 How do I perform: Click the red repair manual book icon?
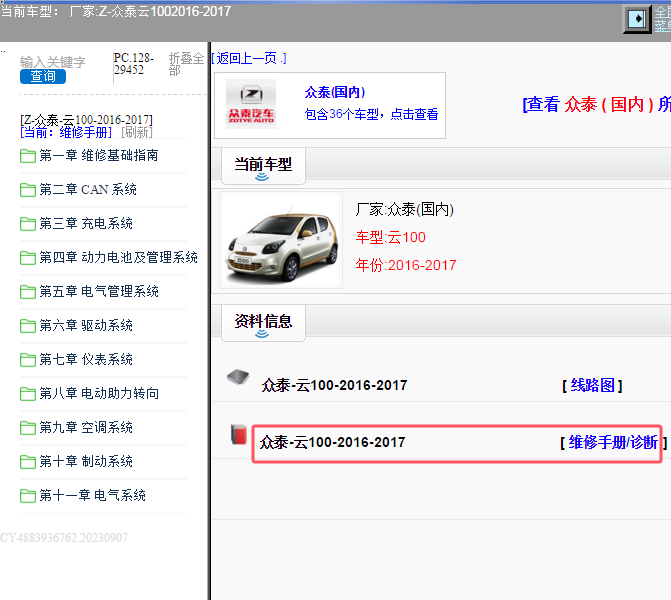coord(239,434)
